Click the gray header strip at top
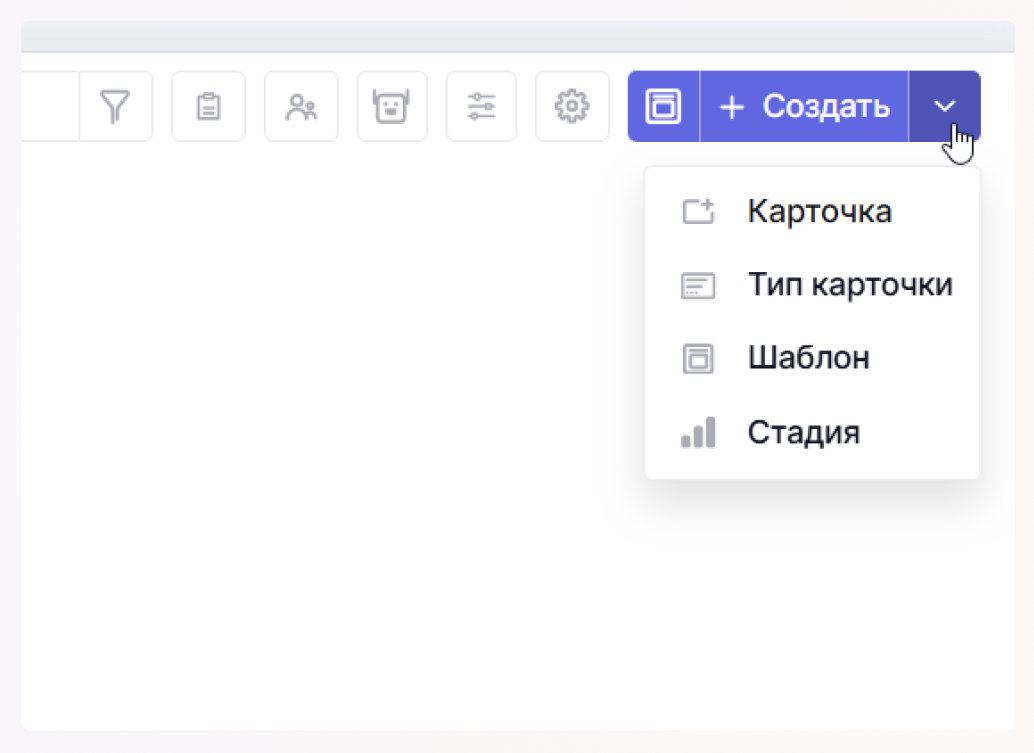1034x753 pixels. [517, 37]
